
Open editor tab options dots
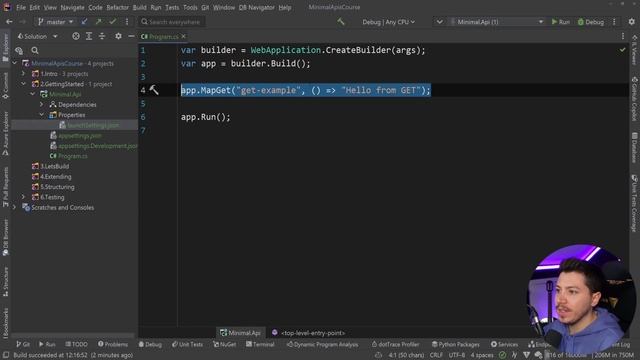pos(623,36)
